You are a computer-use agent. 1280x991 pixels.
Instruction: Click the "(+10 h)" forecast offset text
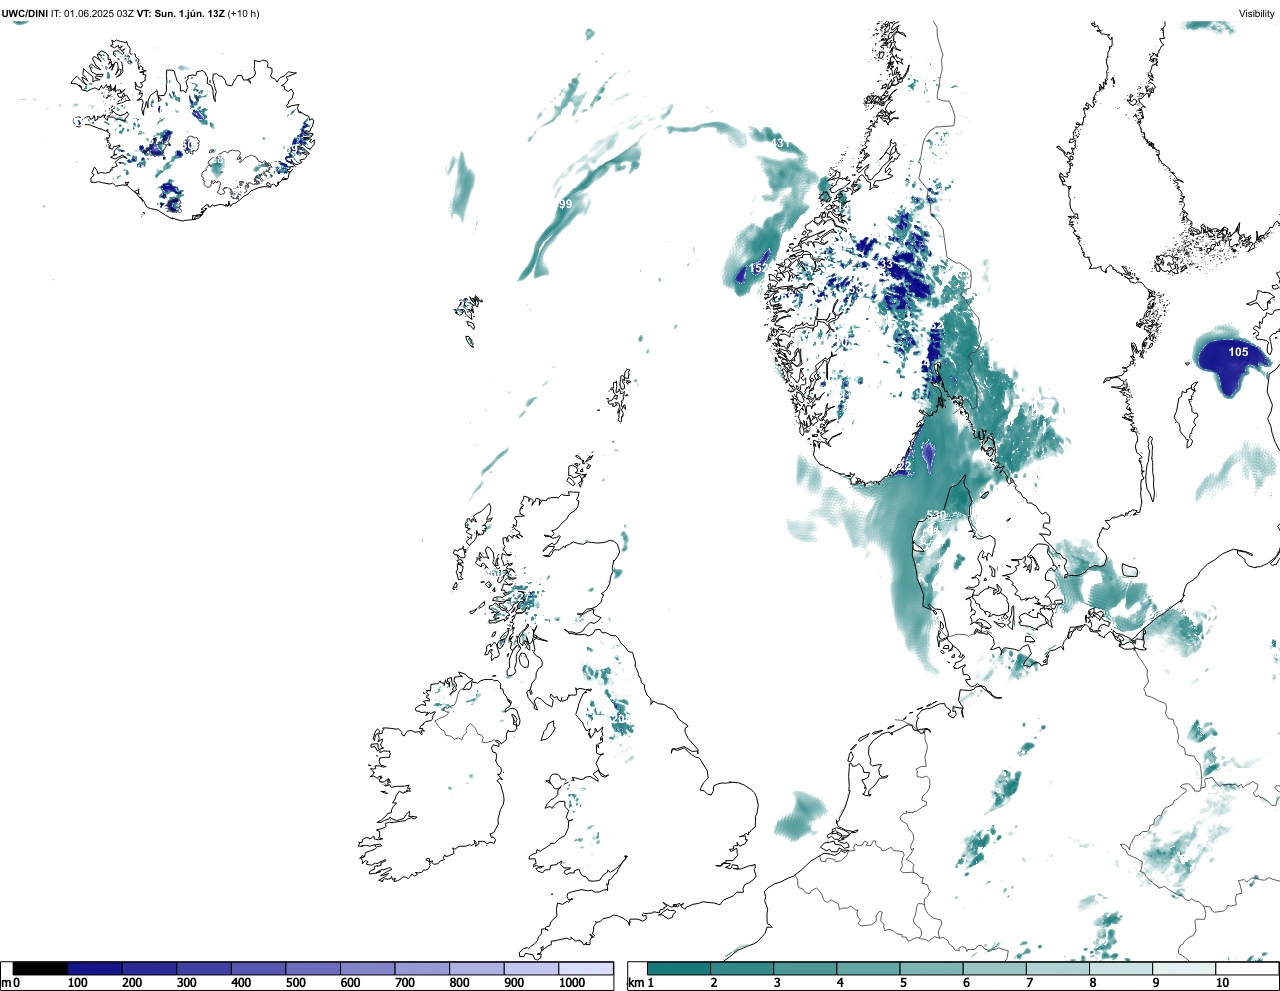[x=244, y=13]
